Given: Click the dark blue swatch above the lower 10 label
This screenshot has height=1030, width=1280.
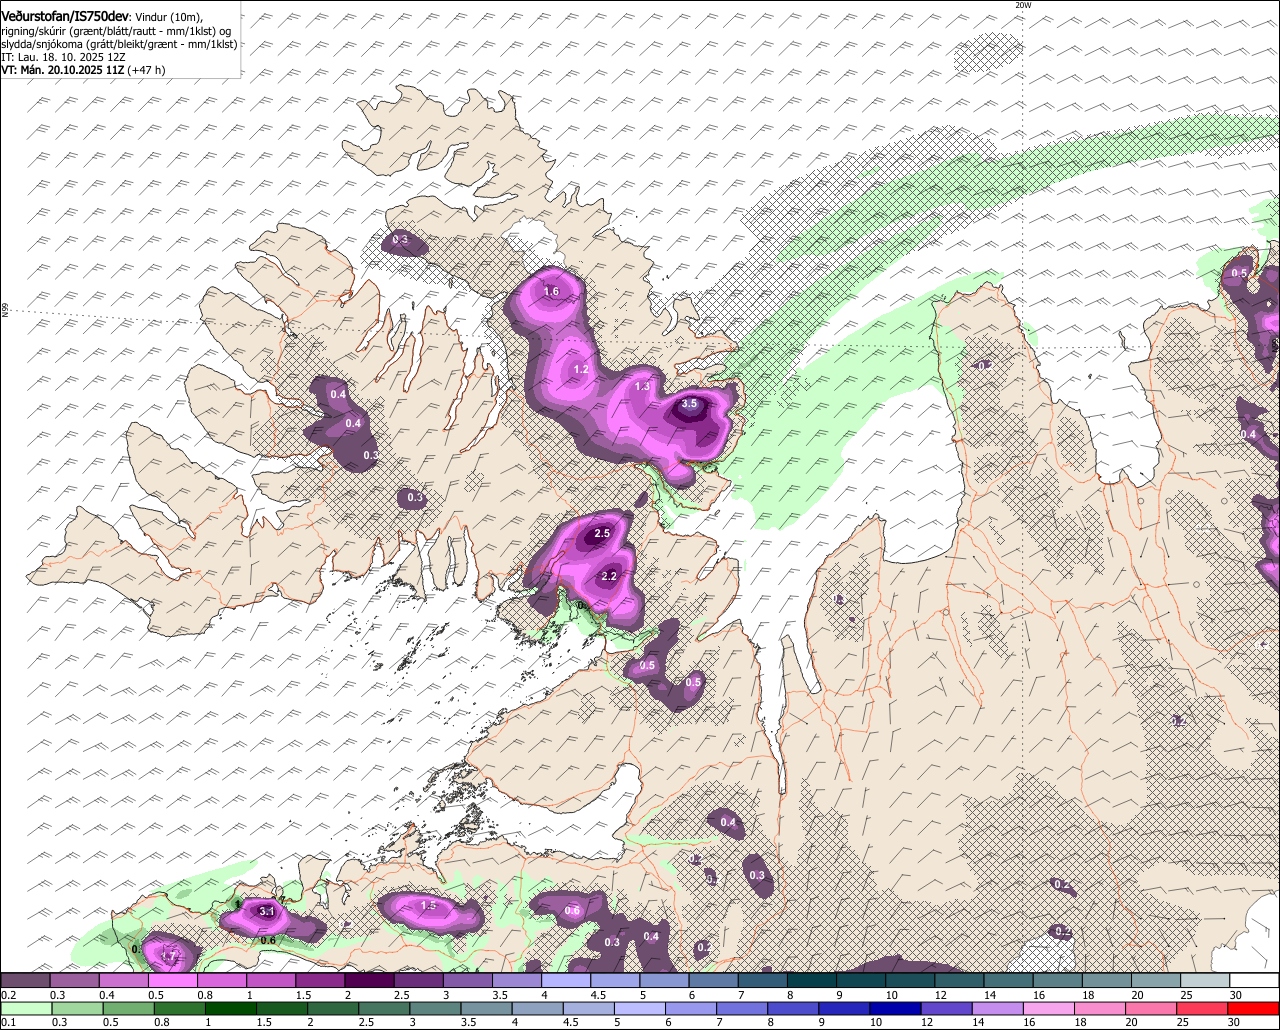Looking at the screenshot, I should click(x=895, y=1008).
